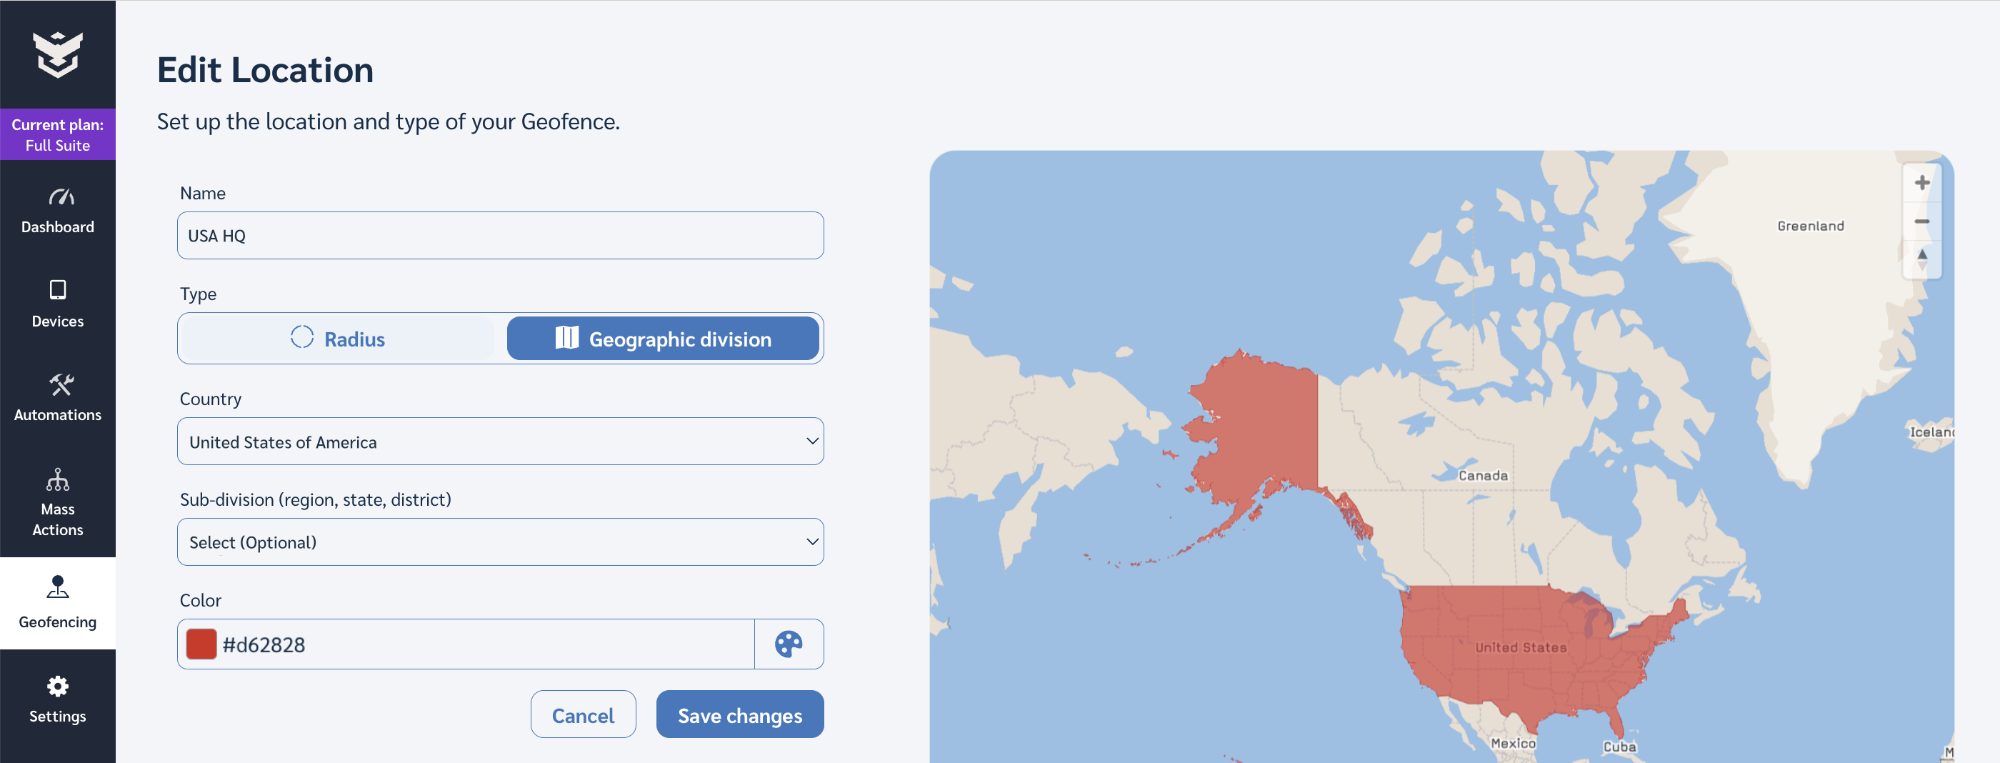
Task: Open Automations tools icon
Action: coord(60,385)
